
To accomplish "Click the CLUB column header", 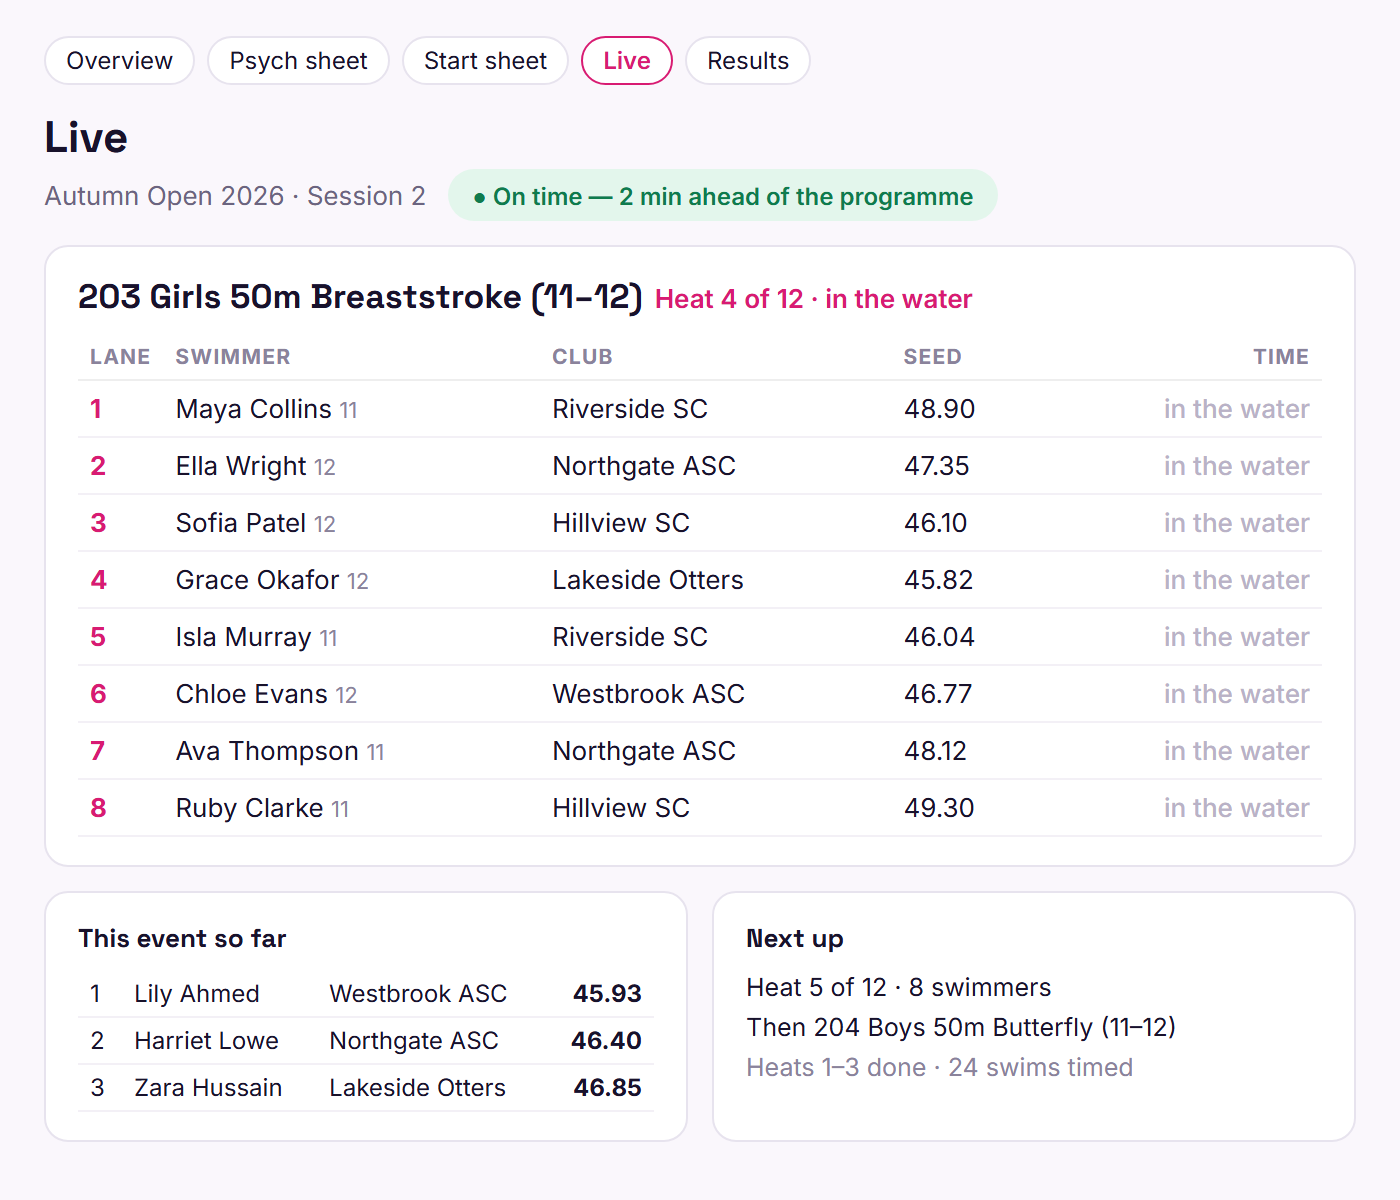I will 582,357.
